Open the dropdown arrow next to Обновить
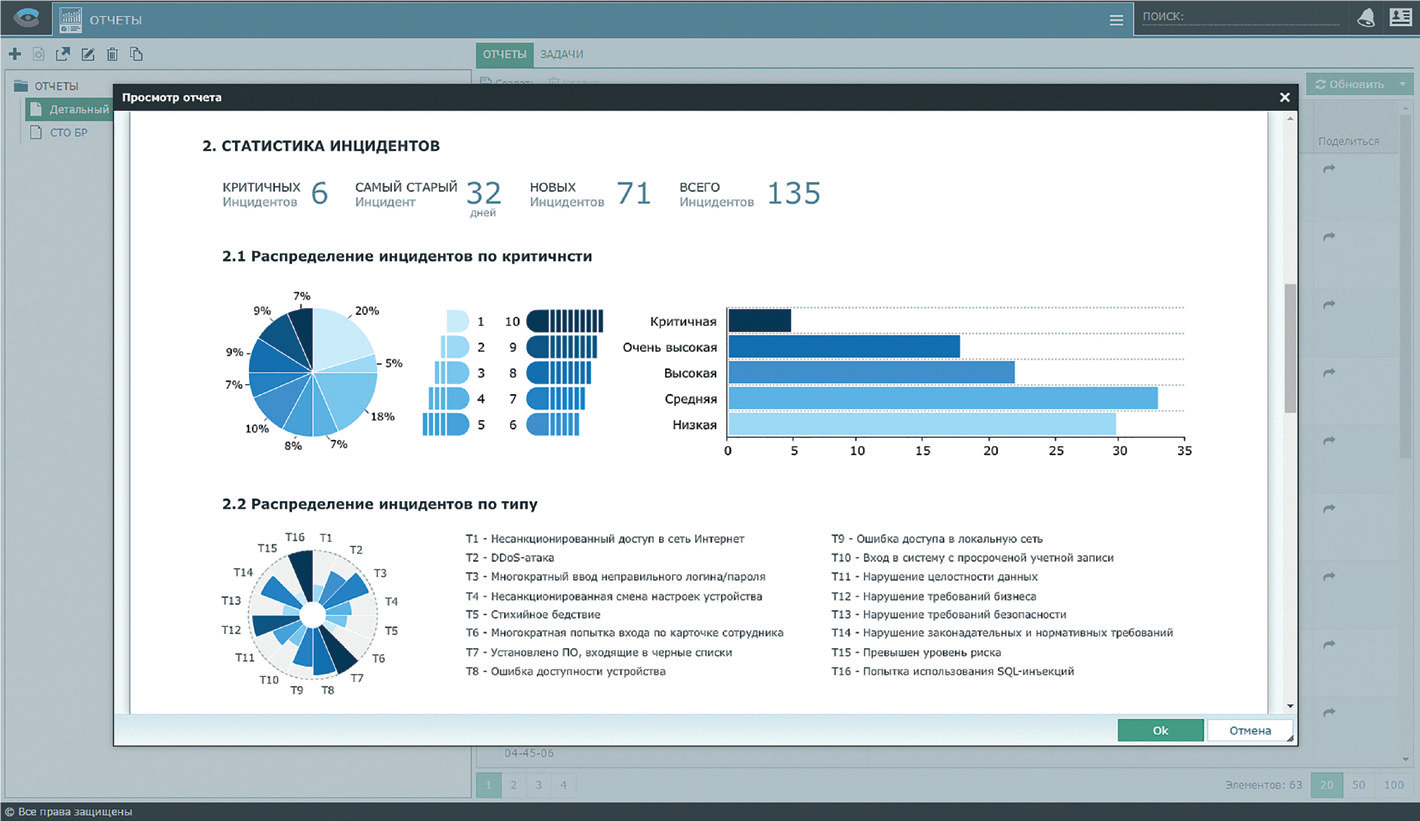The image size is (1420, 821). (1404, 84)
